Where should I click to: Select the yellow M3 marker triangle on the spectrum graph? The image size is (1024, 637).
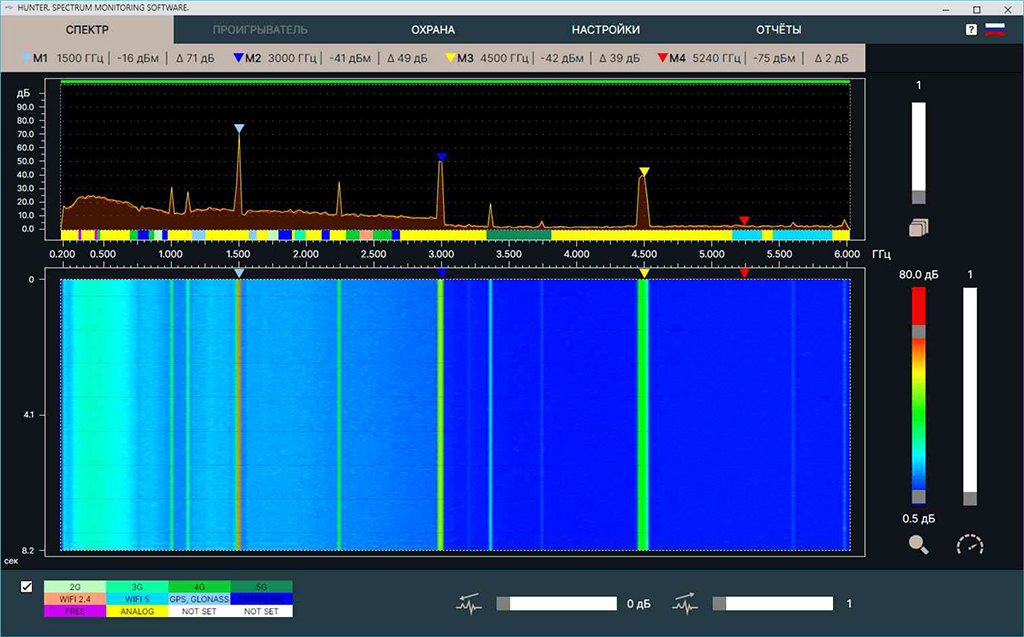point(644,172)
